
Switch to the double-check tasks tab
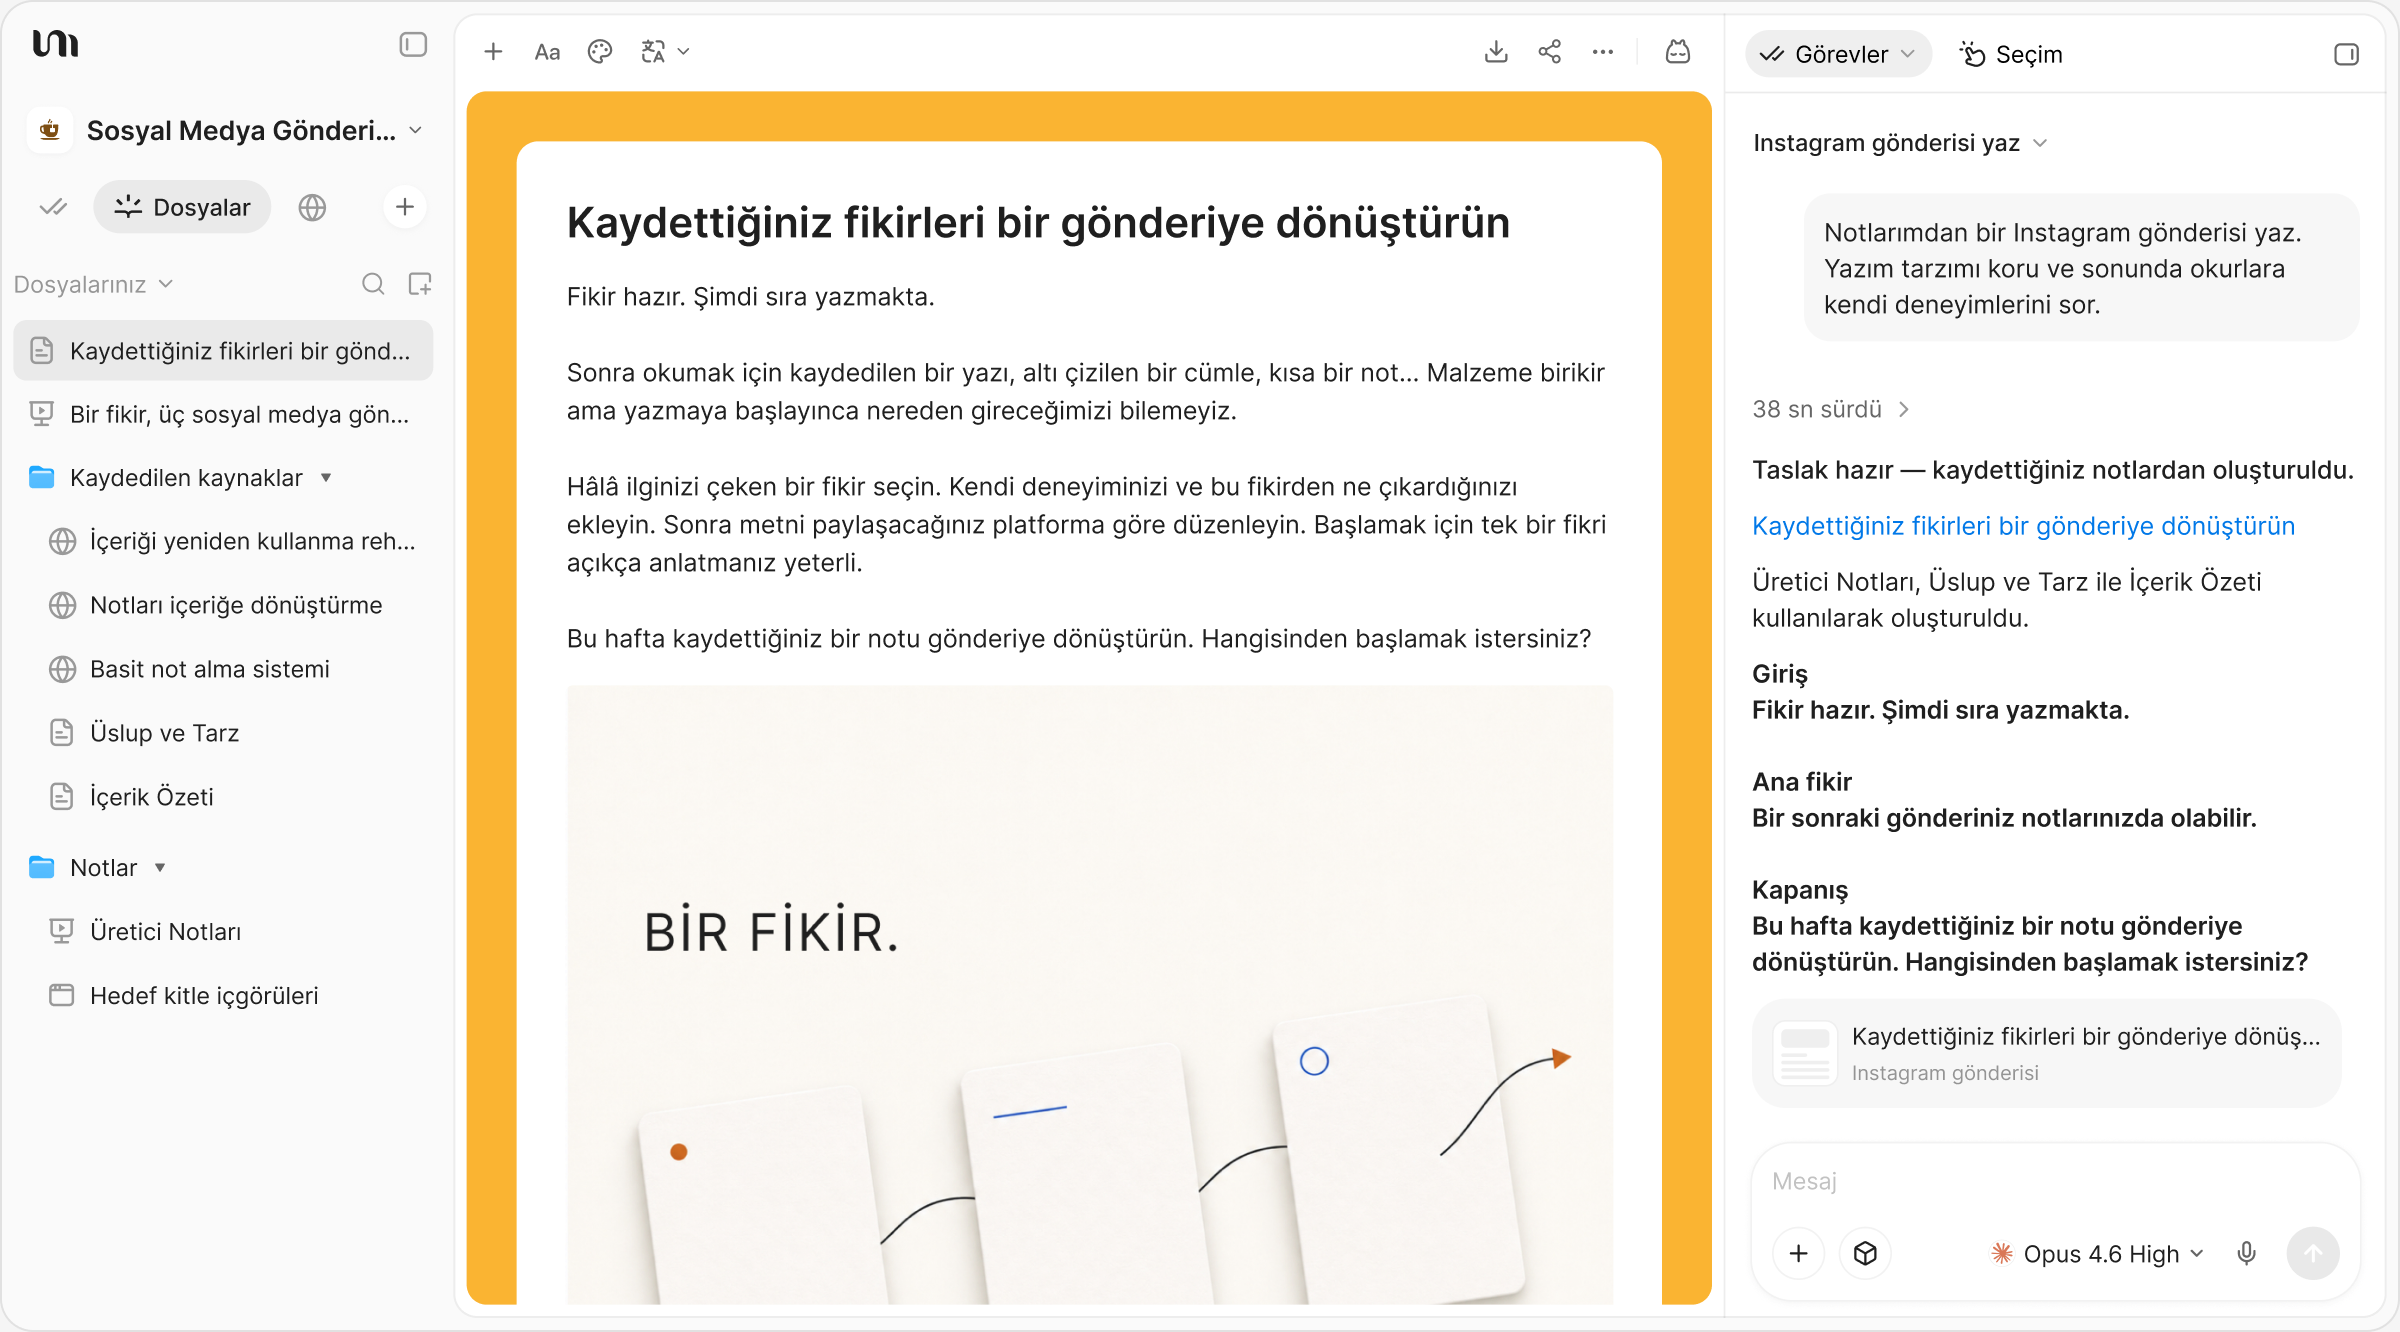[x=53, y=207]
